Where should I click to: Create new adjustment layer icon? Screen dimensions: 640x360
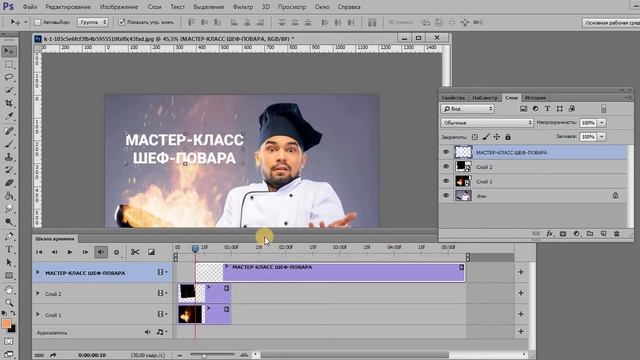pos(576,233)
